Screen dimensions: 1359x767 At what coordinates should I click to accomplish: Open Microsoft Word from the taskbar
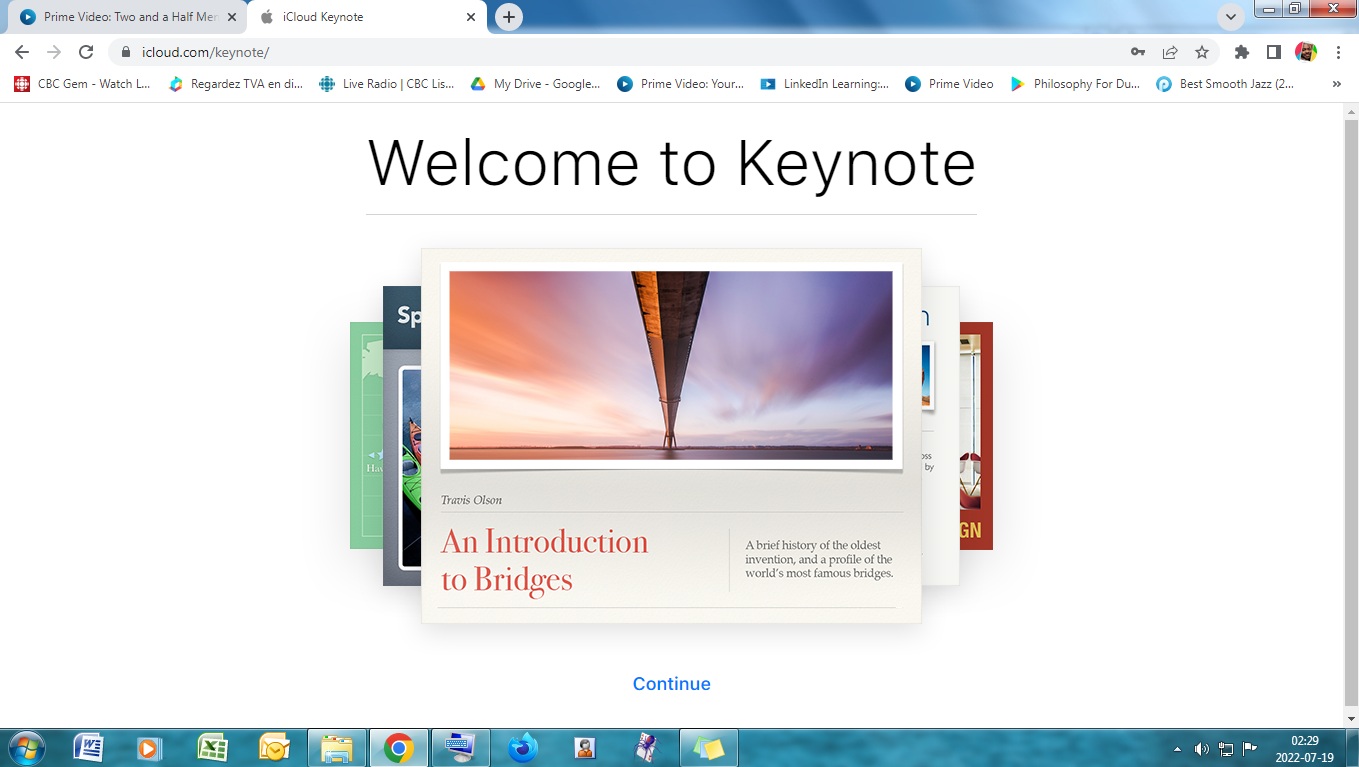pos(88,747)
